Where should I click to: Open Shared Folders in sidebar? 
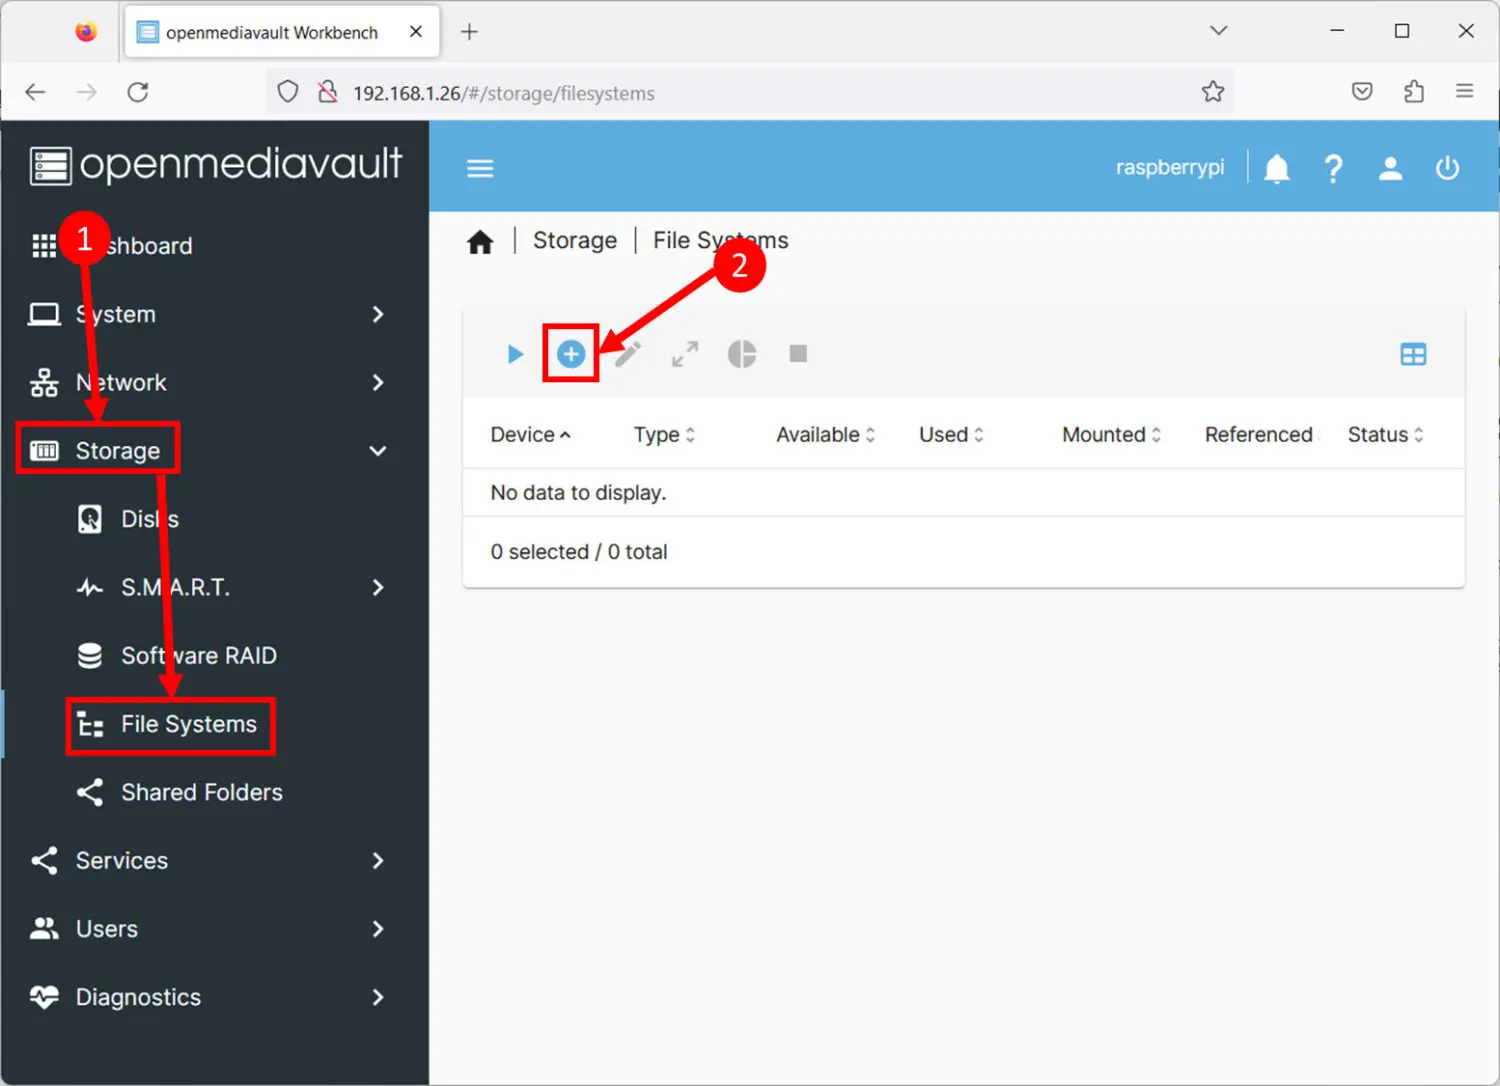tap(201, 792)
